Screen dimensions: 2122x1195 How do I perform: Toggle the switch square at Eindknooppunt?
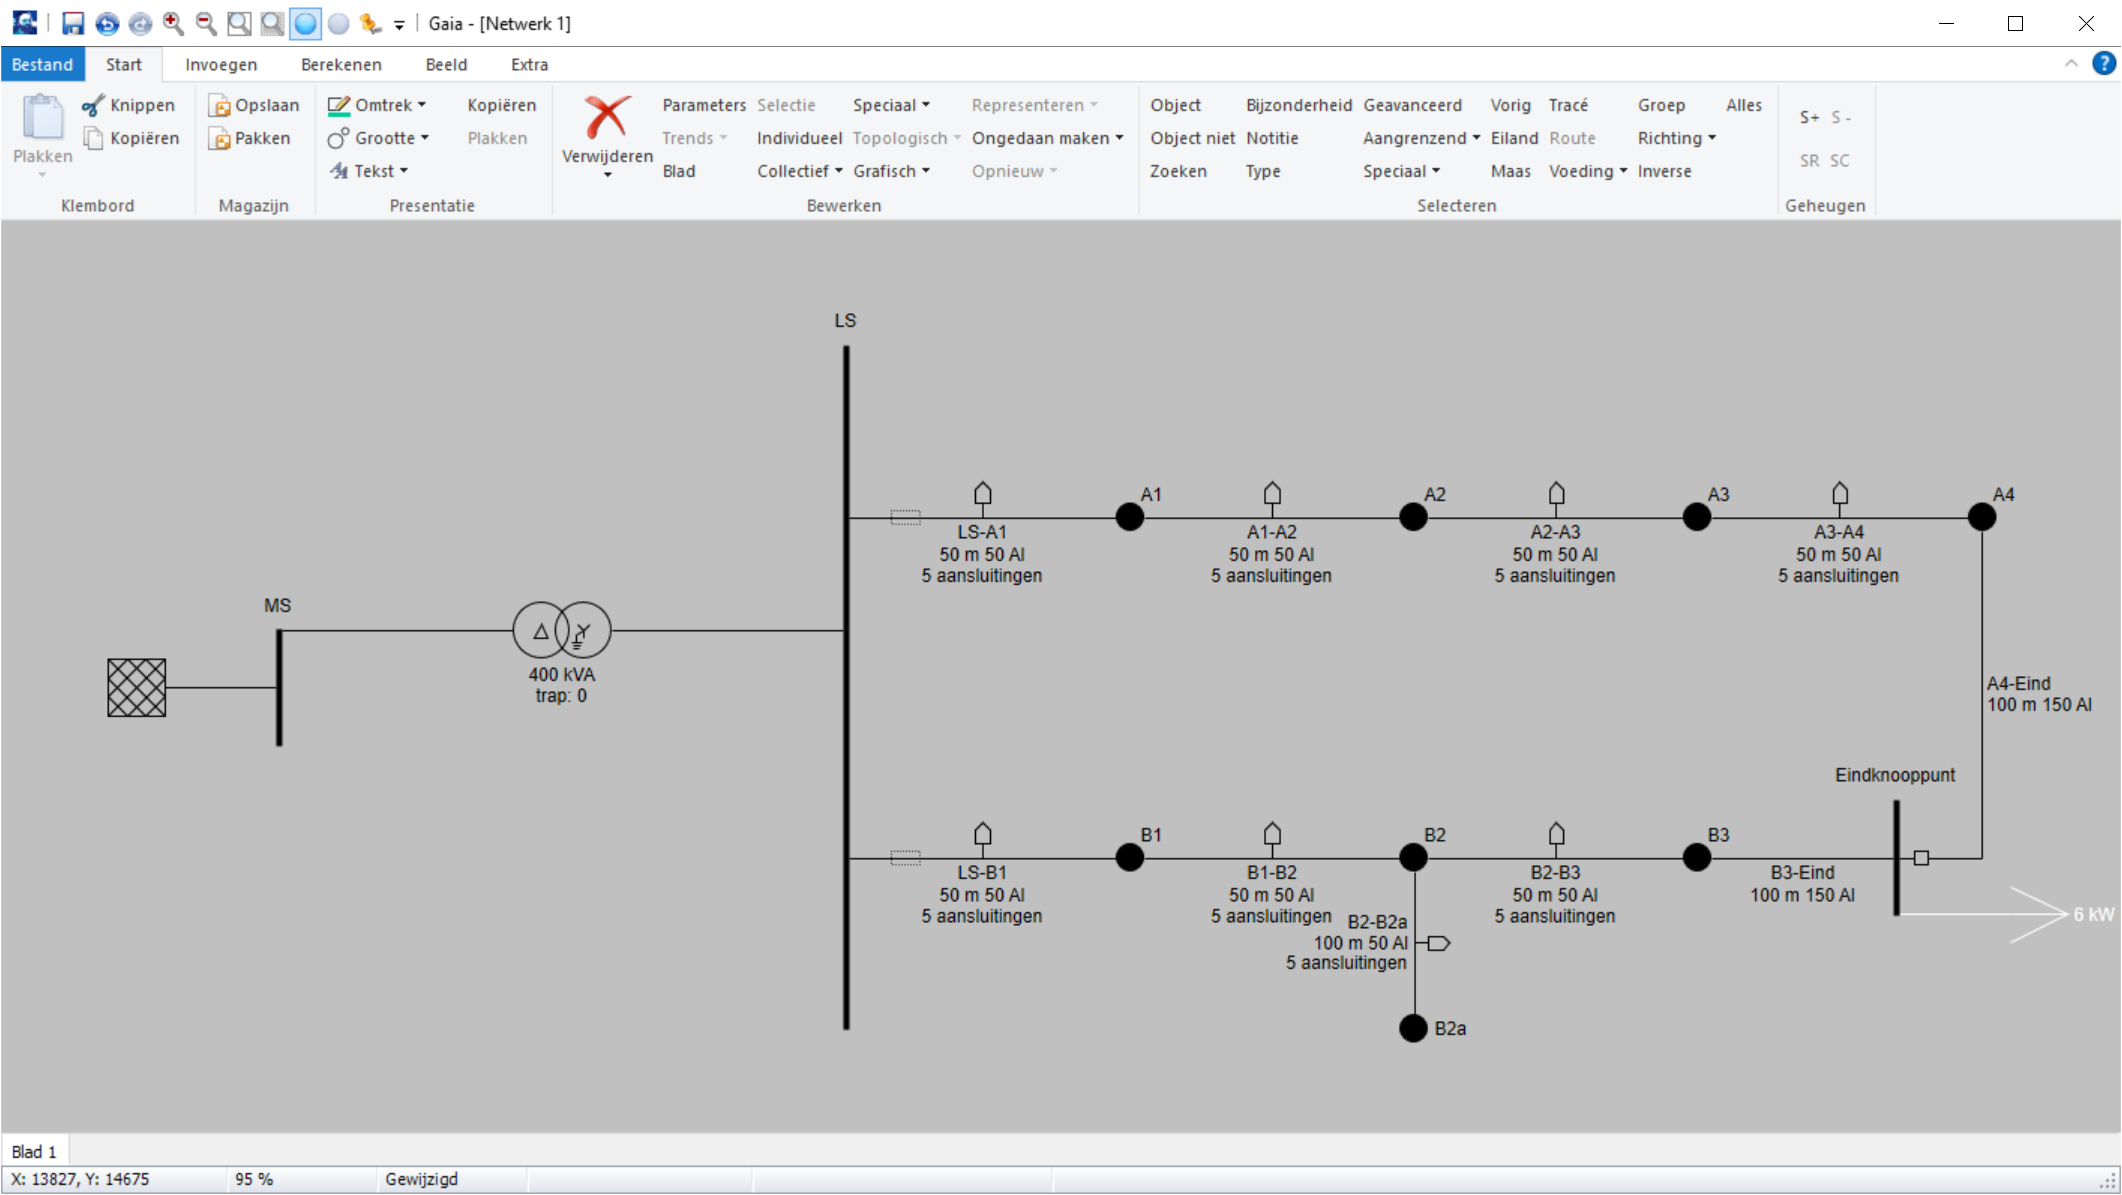(1921, 858)
